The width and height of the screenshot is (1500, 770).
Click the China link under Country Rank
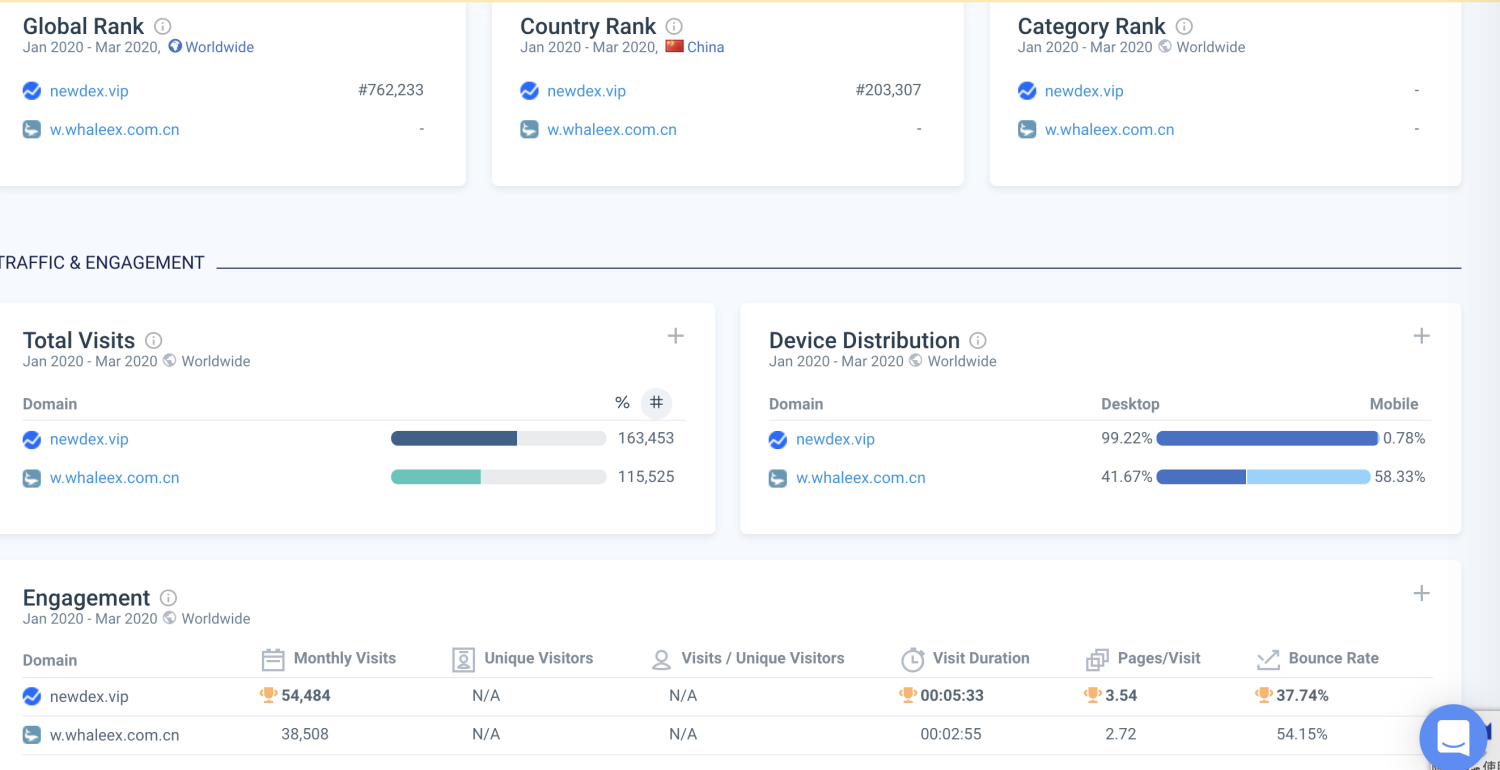[x=705, y=47]
